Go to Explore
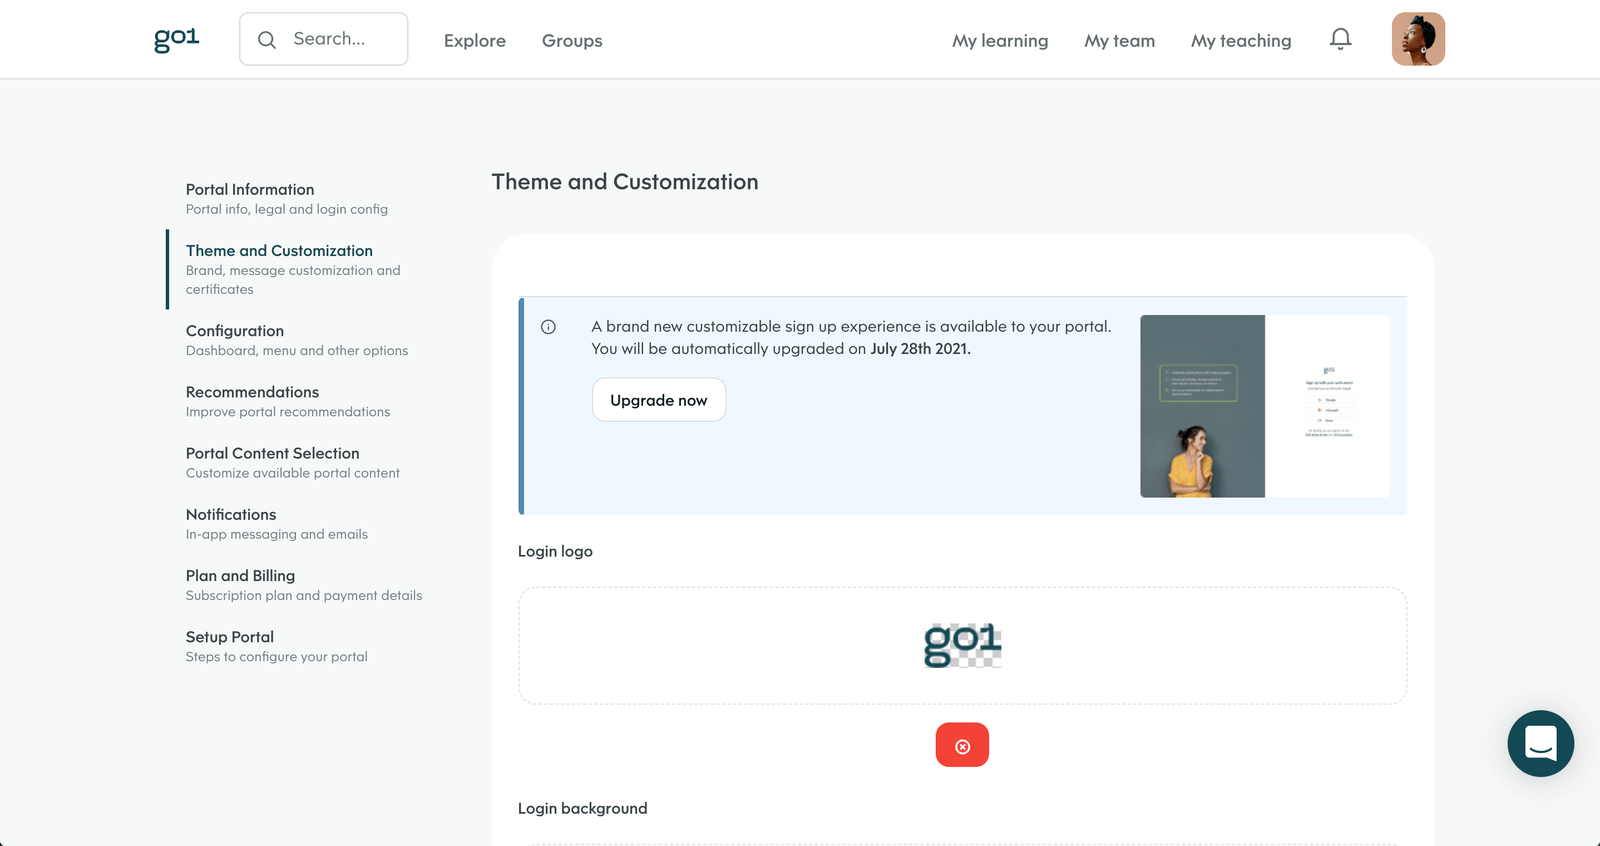 coord(475,41)
